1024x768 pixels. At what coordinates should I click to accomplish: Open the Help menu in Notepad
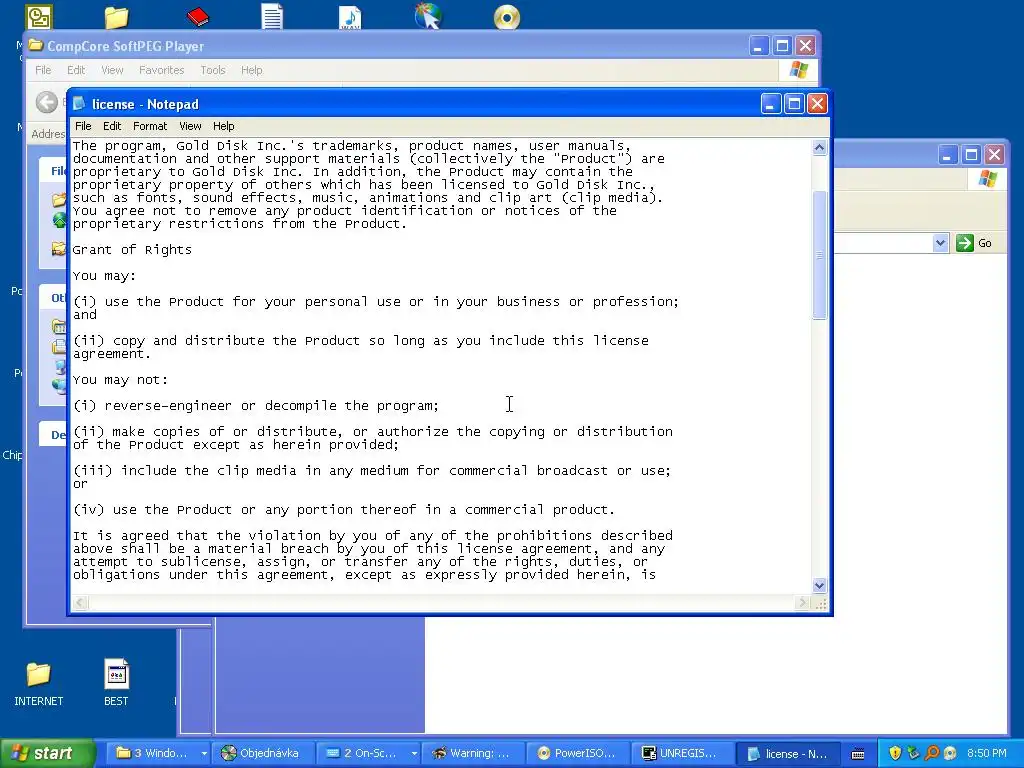pos(223,126)
